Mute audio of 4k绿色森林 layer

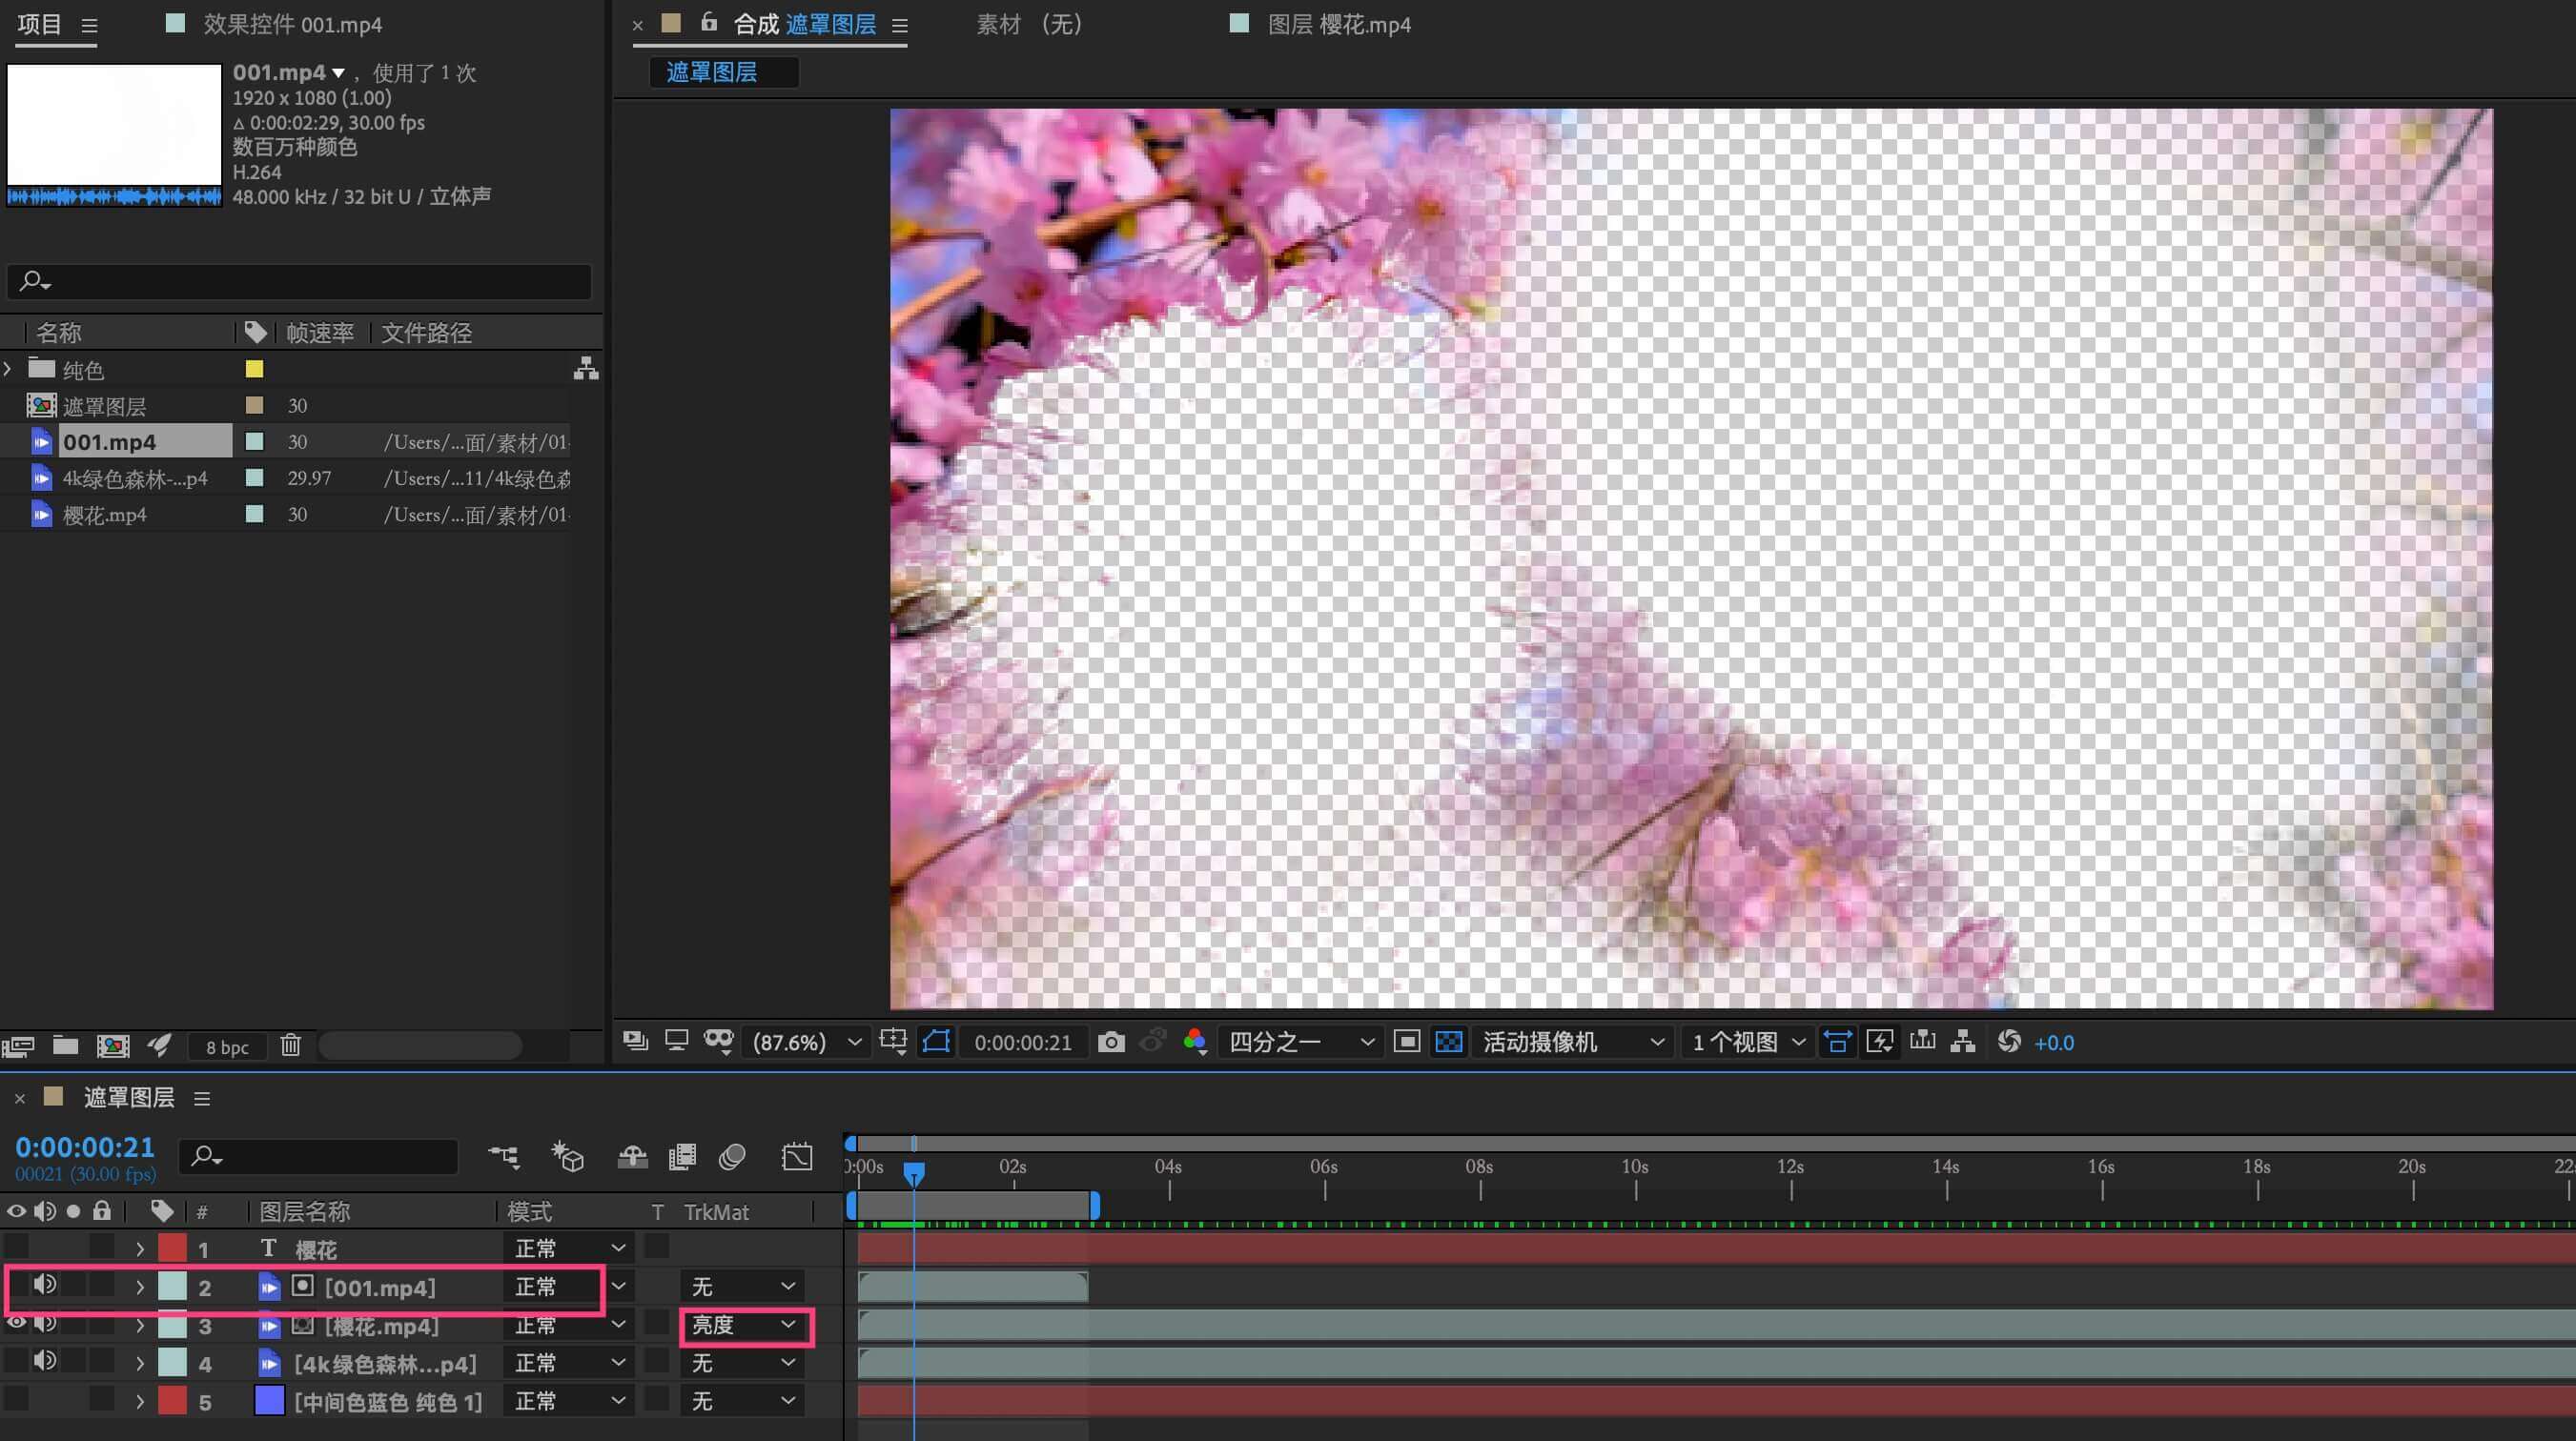click(44, 1361)
